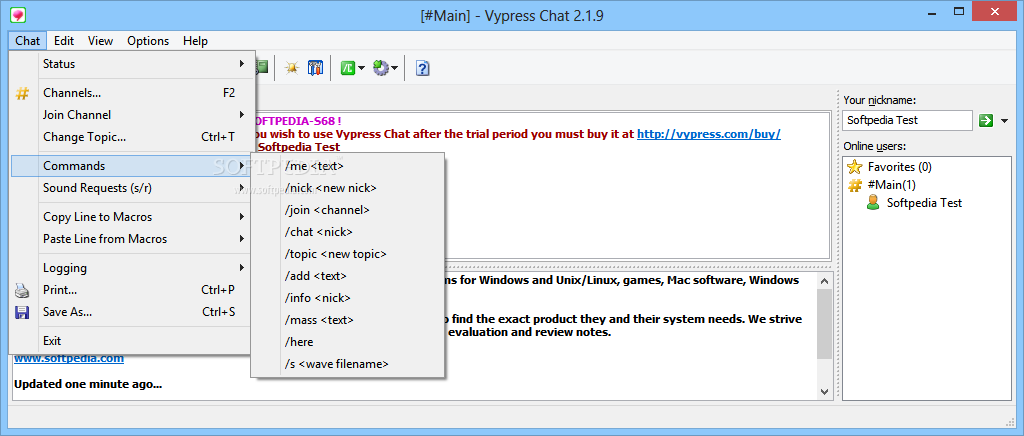Click the message box scrollbar up arrow
This screenshot has height=436, width=1024.
coord(825,281)
